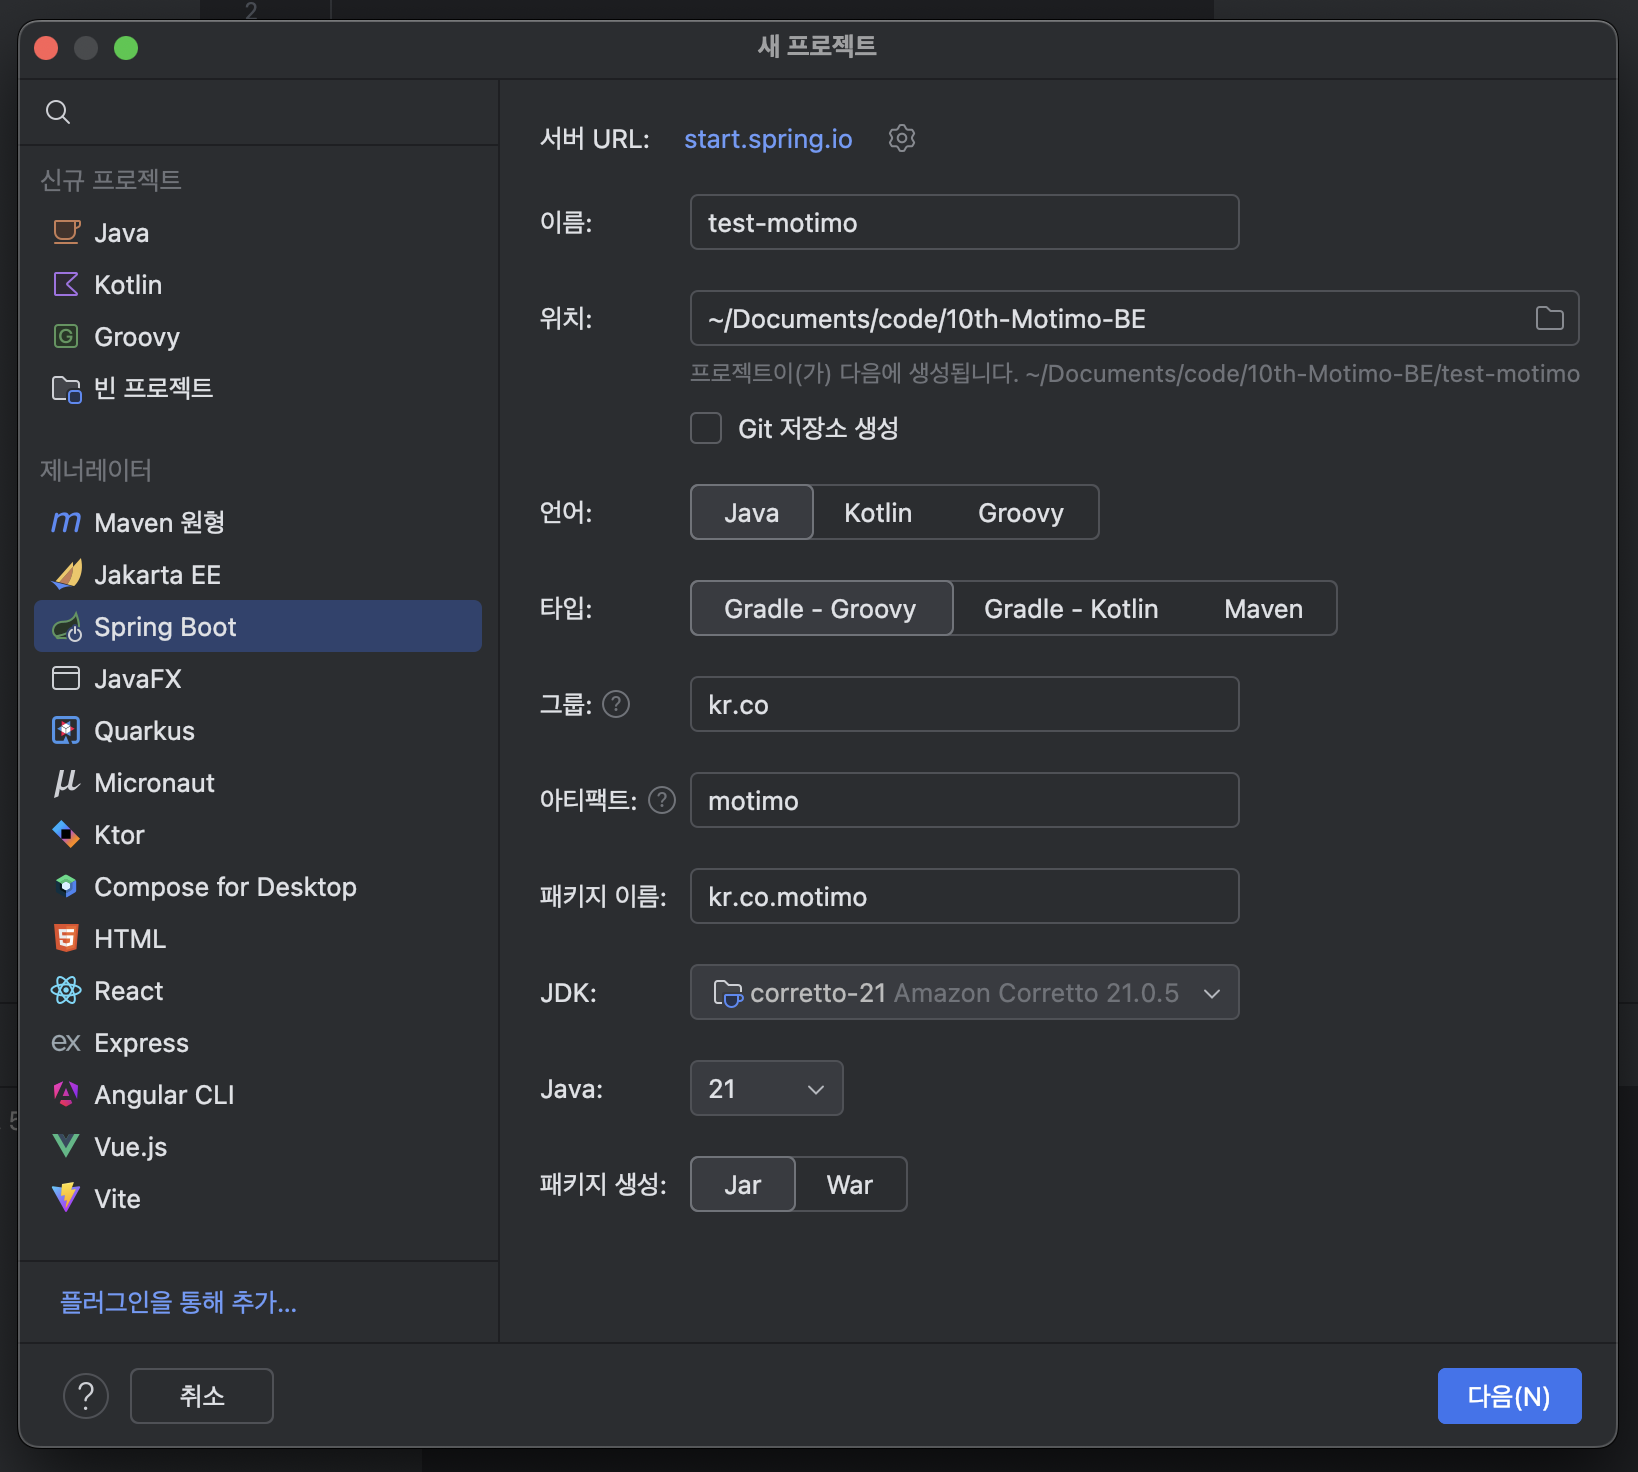Click the Java coffee cup icon
Viewport: 1638px width, 1472px height.
point(66,232)
